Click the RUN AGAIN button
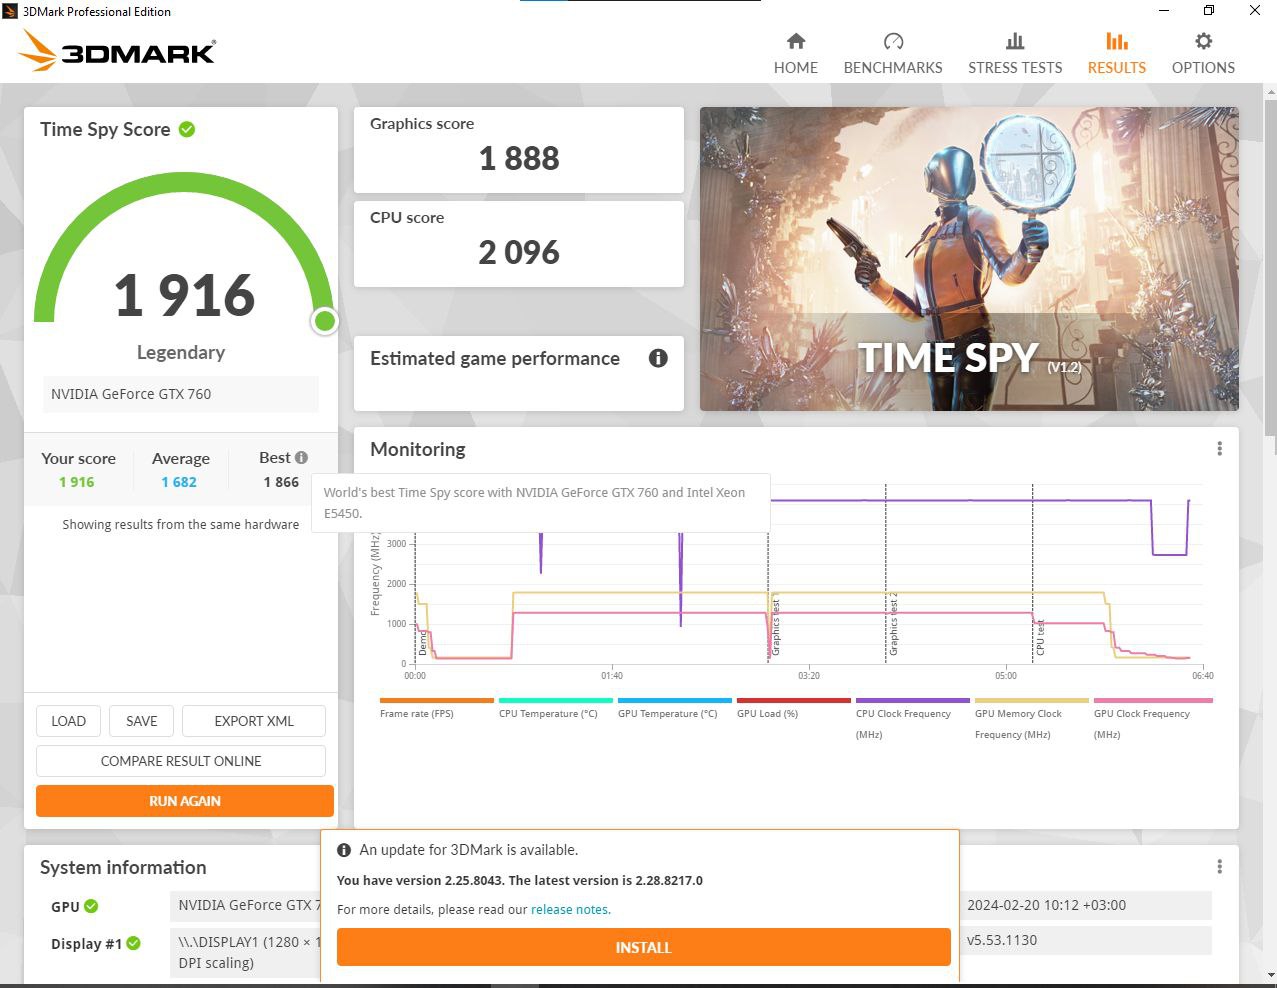The height and width of the screenshot is (988, 1277). click(185, 801)
